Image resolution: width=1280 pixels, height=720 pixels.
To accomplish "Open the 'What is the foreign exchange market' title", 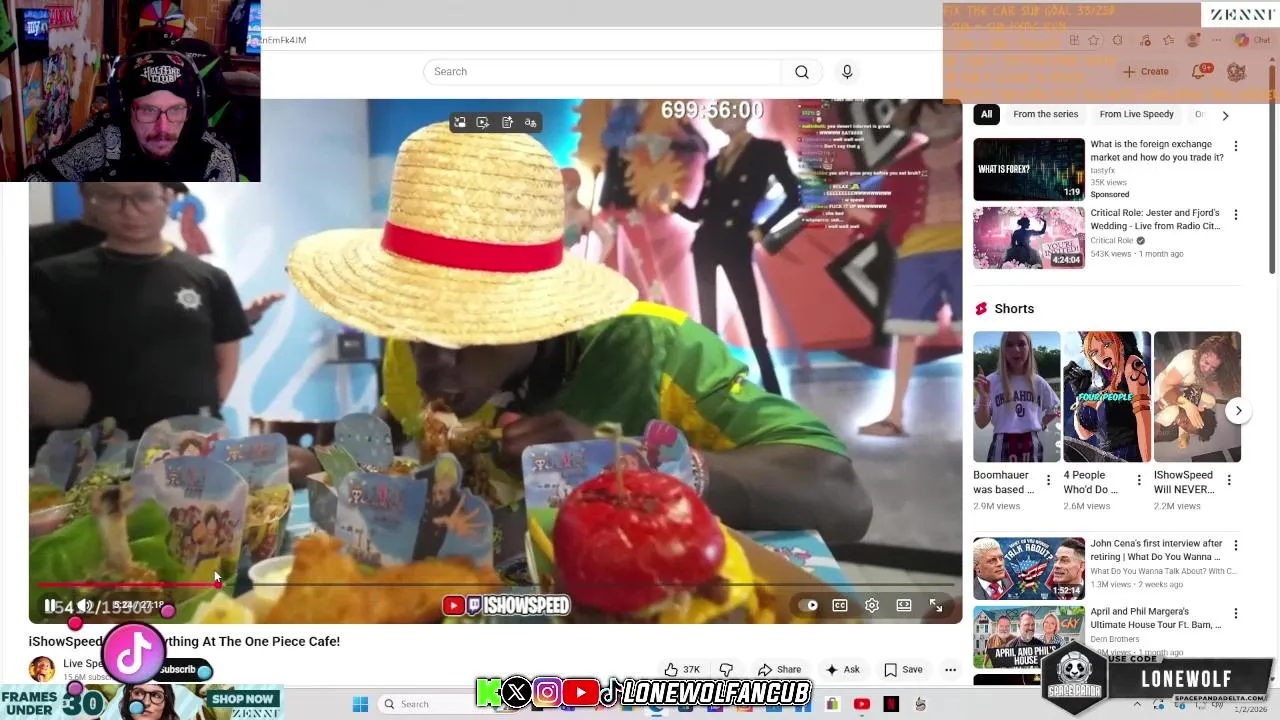I will 1157,151.
